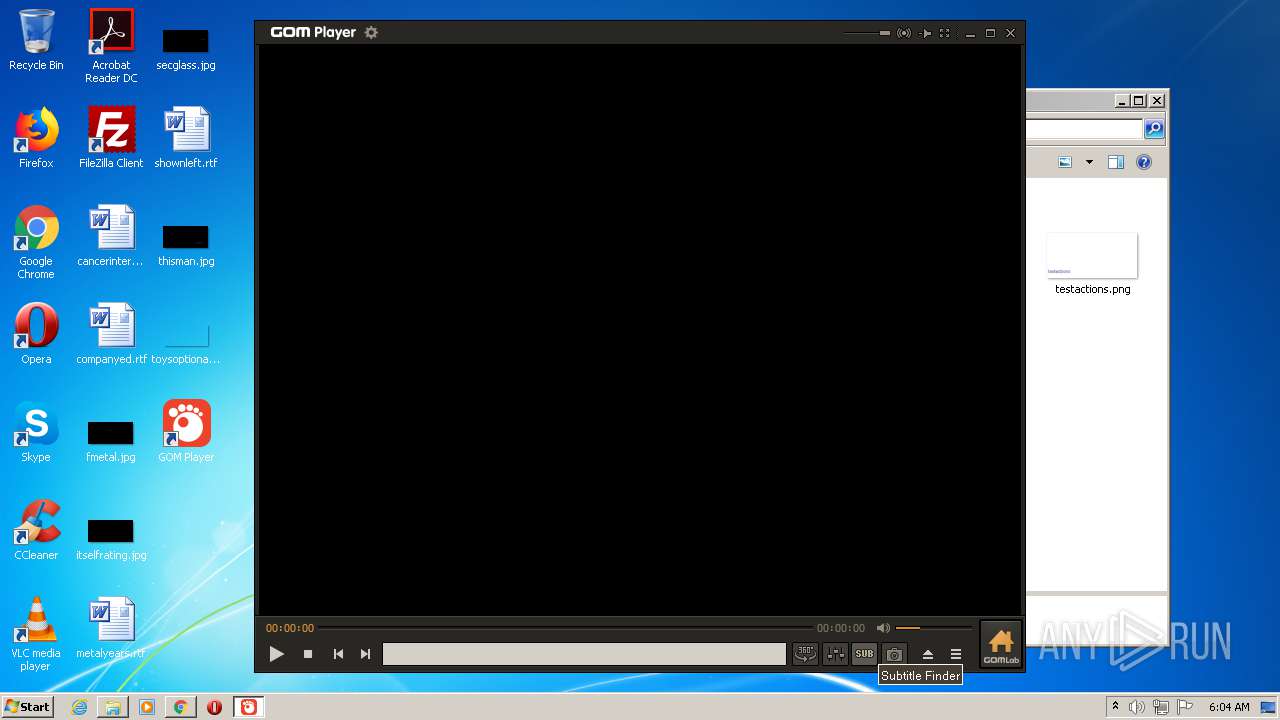Toggle the Explorer preview pane icon

1116,162
